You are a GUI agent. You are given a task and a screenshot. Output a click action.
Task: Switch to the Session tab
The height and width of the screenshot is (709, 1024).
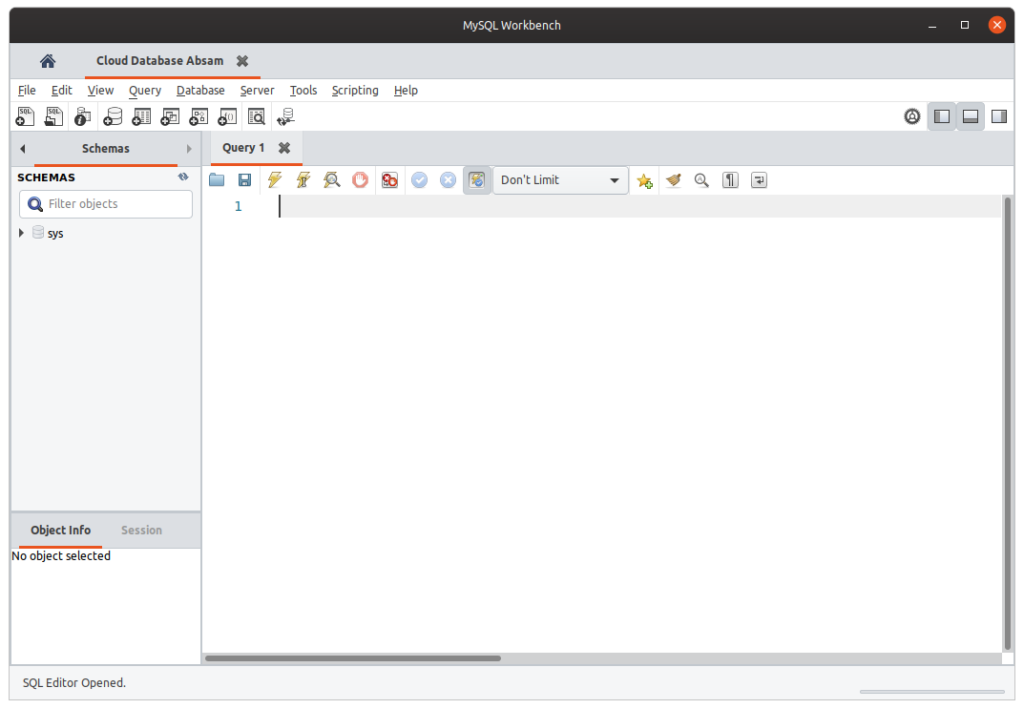coord(141,530)
